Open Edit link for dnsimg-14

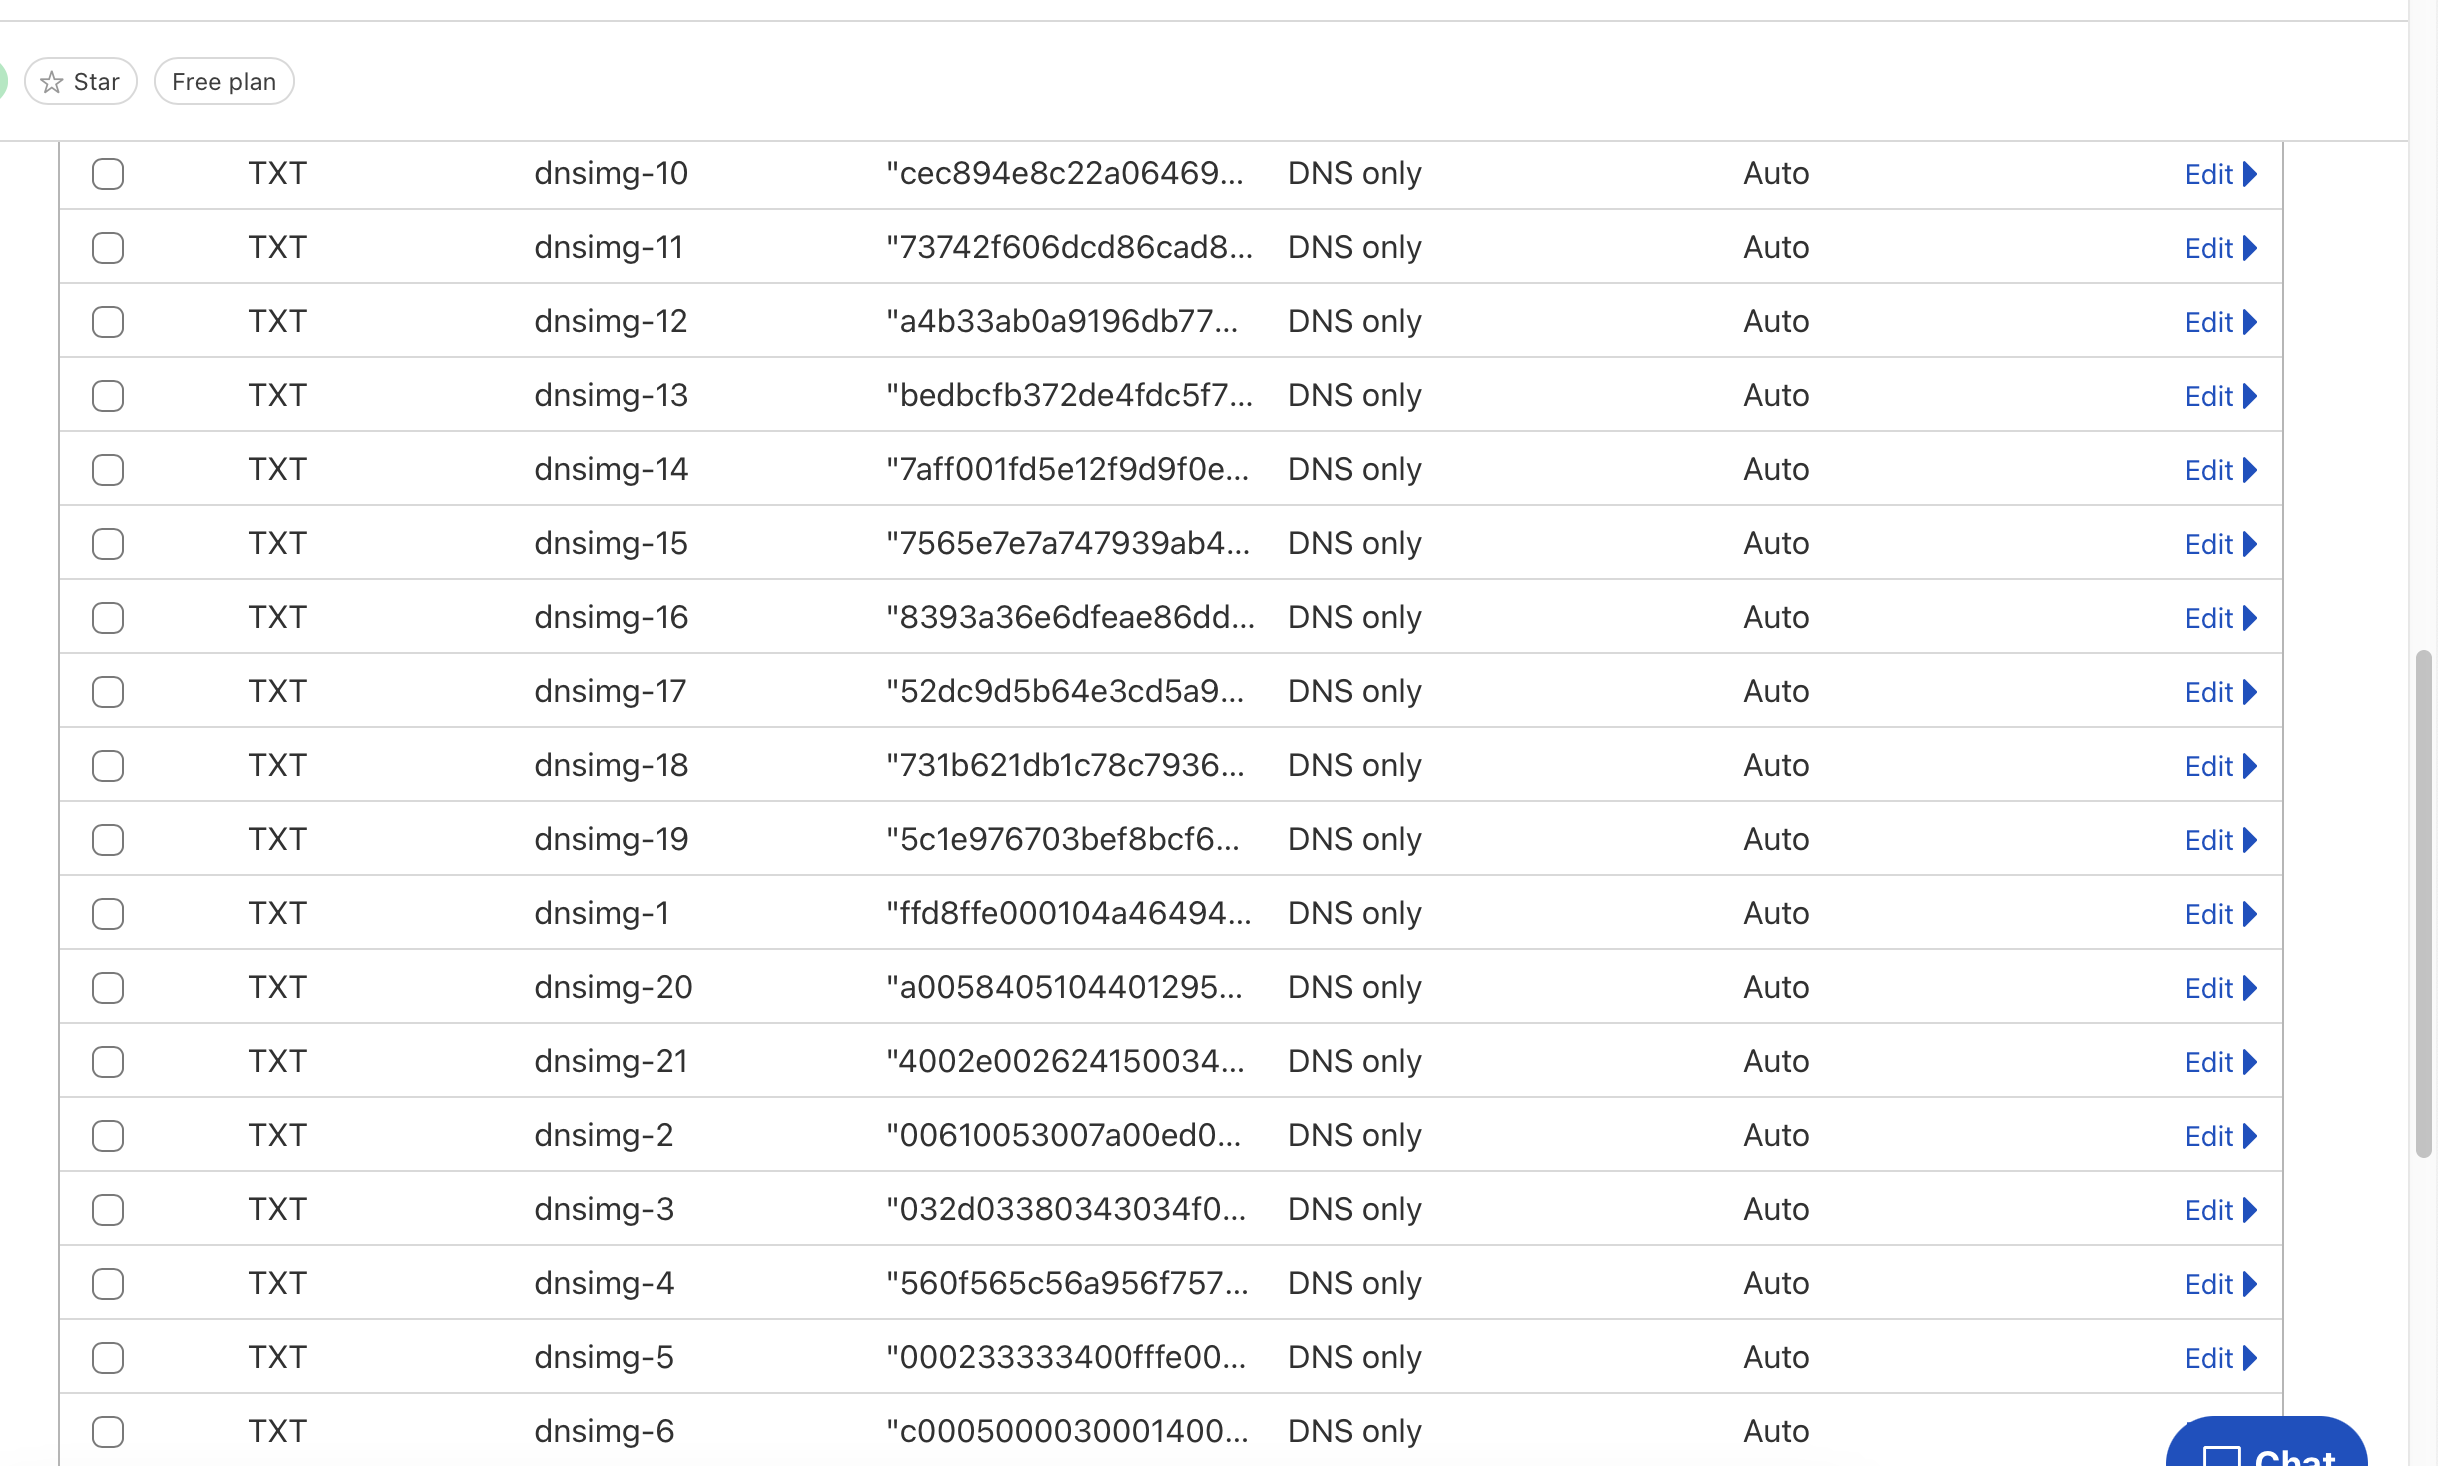2220,470
